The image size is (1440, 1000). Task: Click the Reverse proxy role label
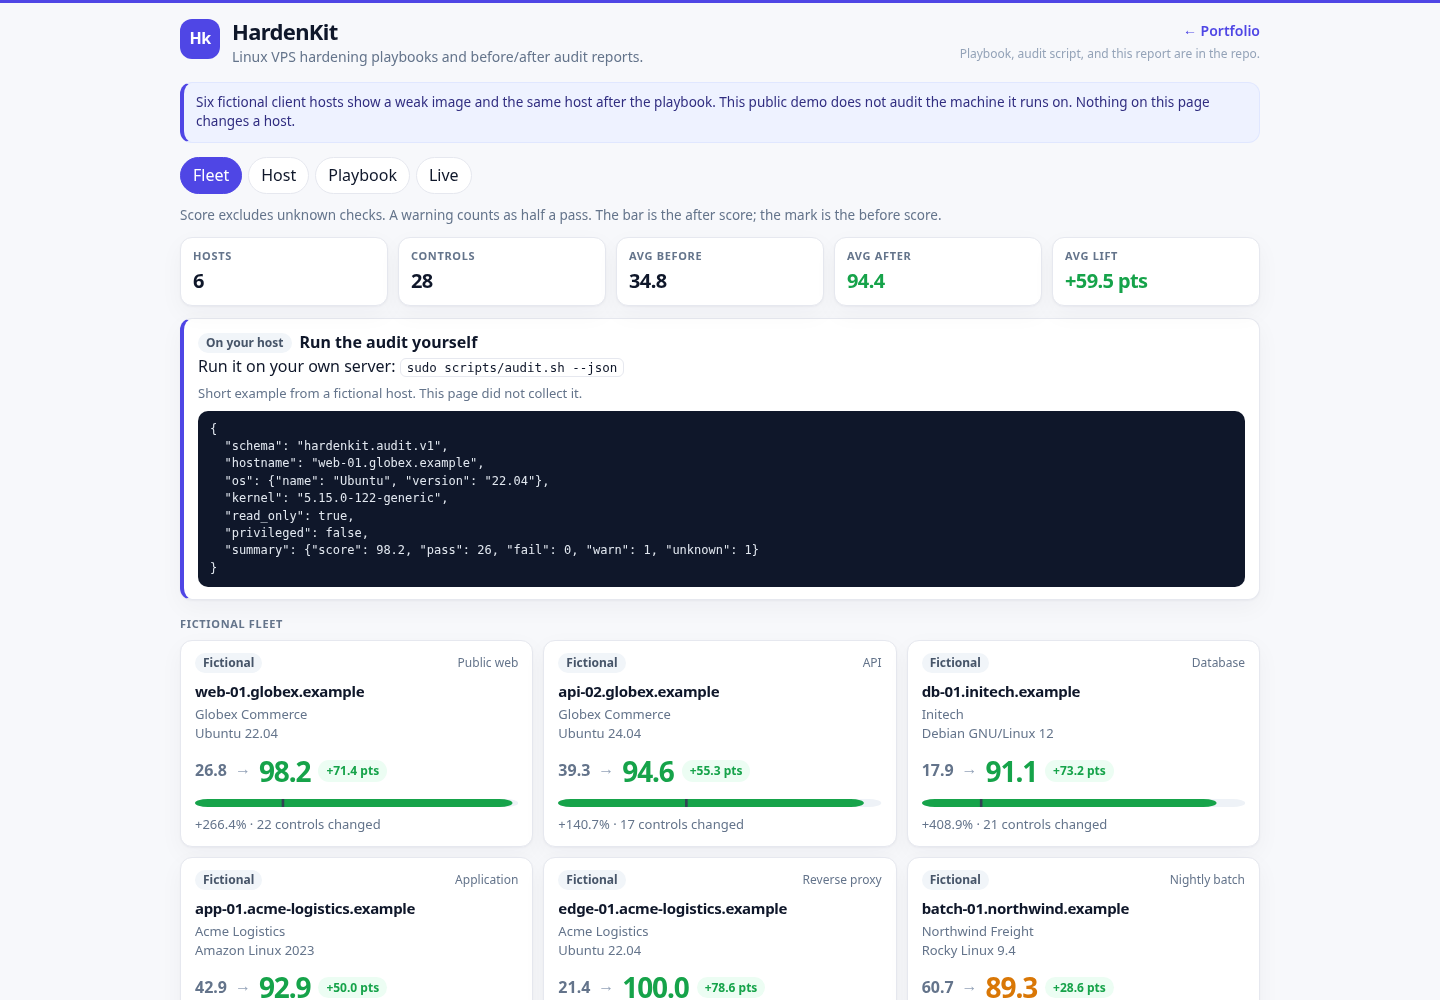(x=842, y=880)
